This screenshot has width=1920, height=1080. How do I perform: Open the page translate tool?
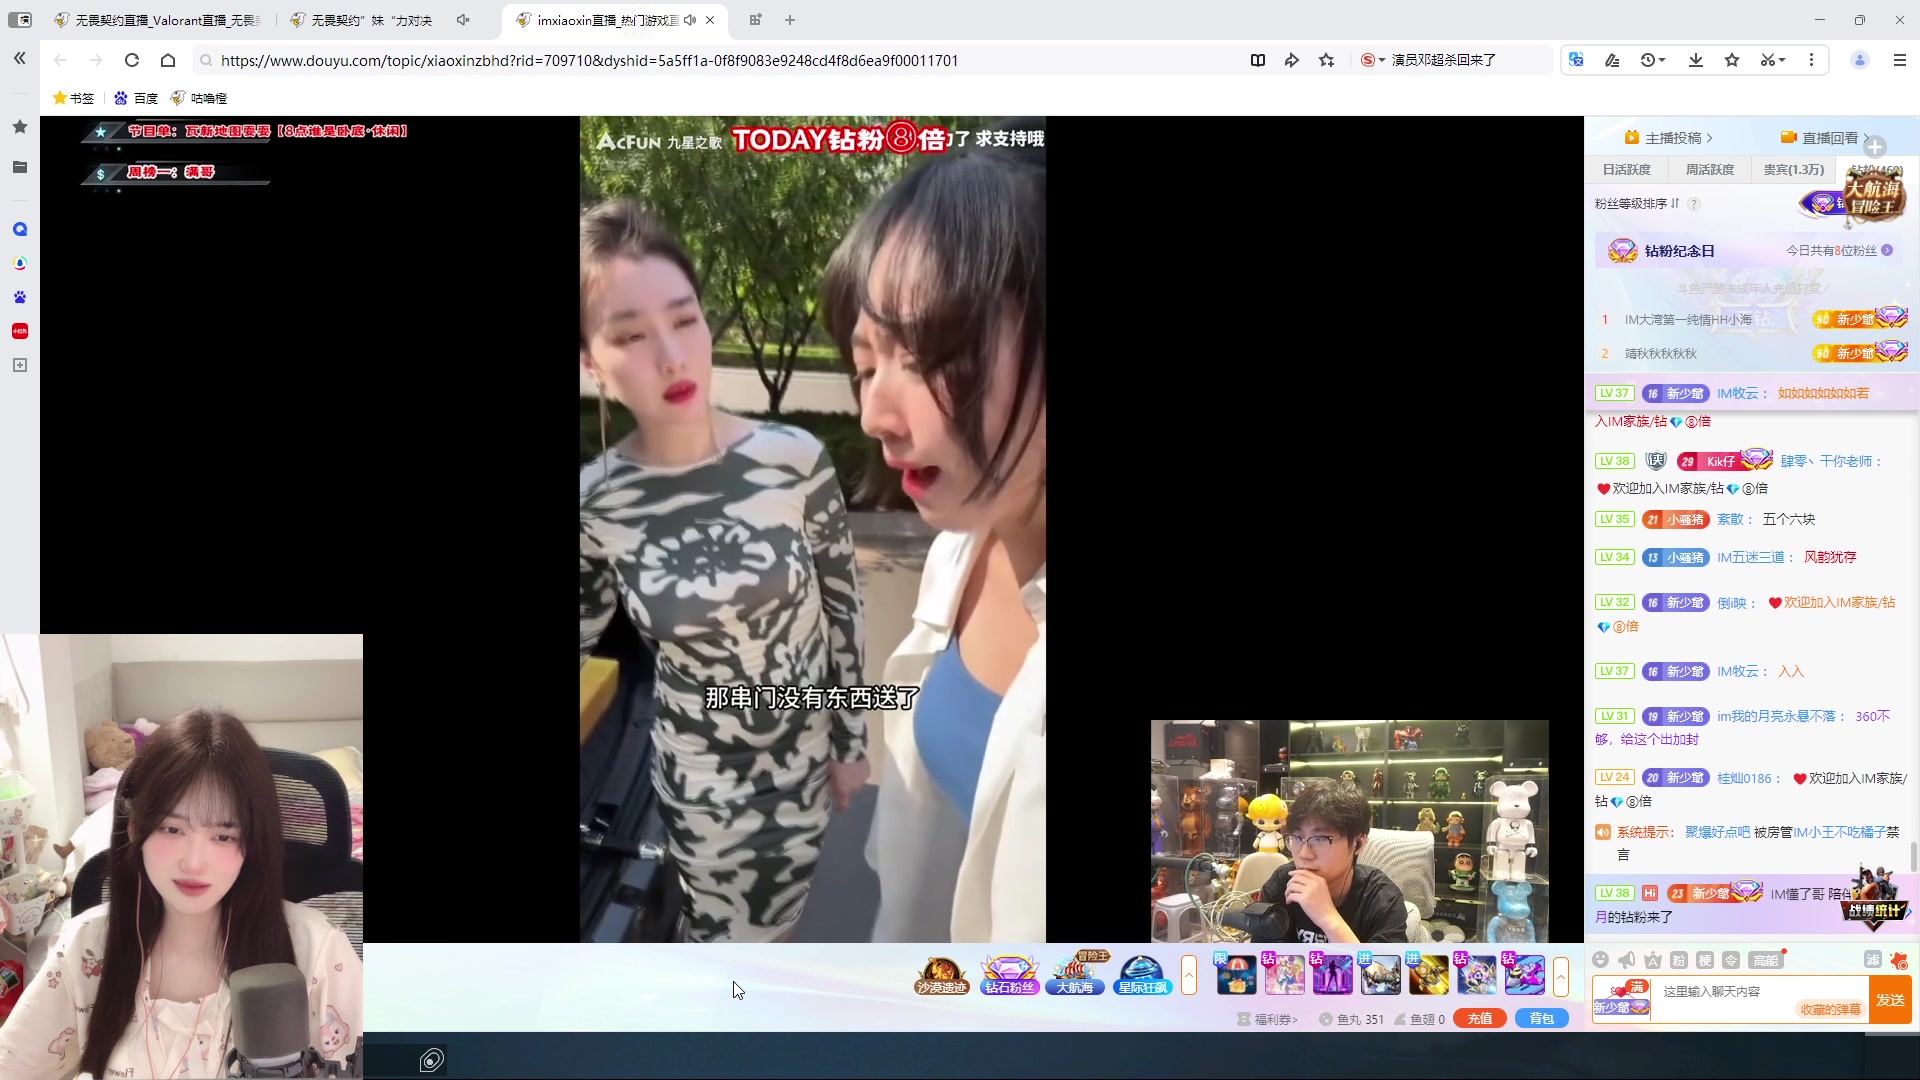1577,60
